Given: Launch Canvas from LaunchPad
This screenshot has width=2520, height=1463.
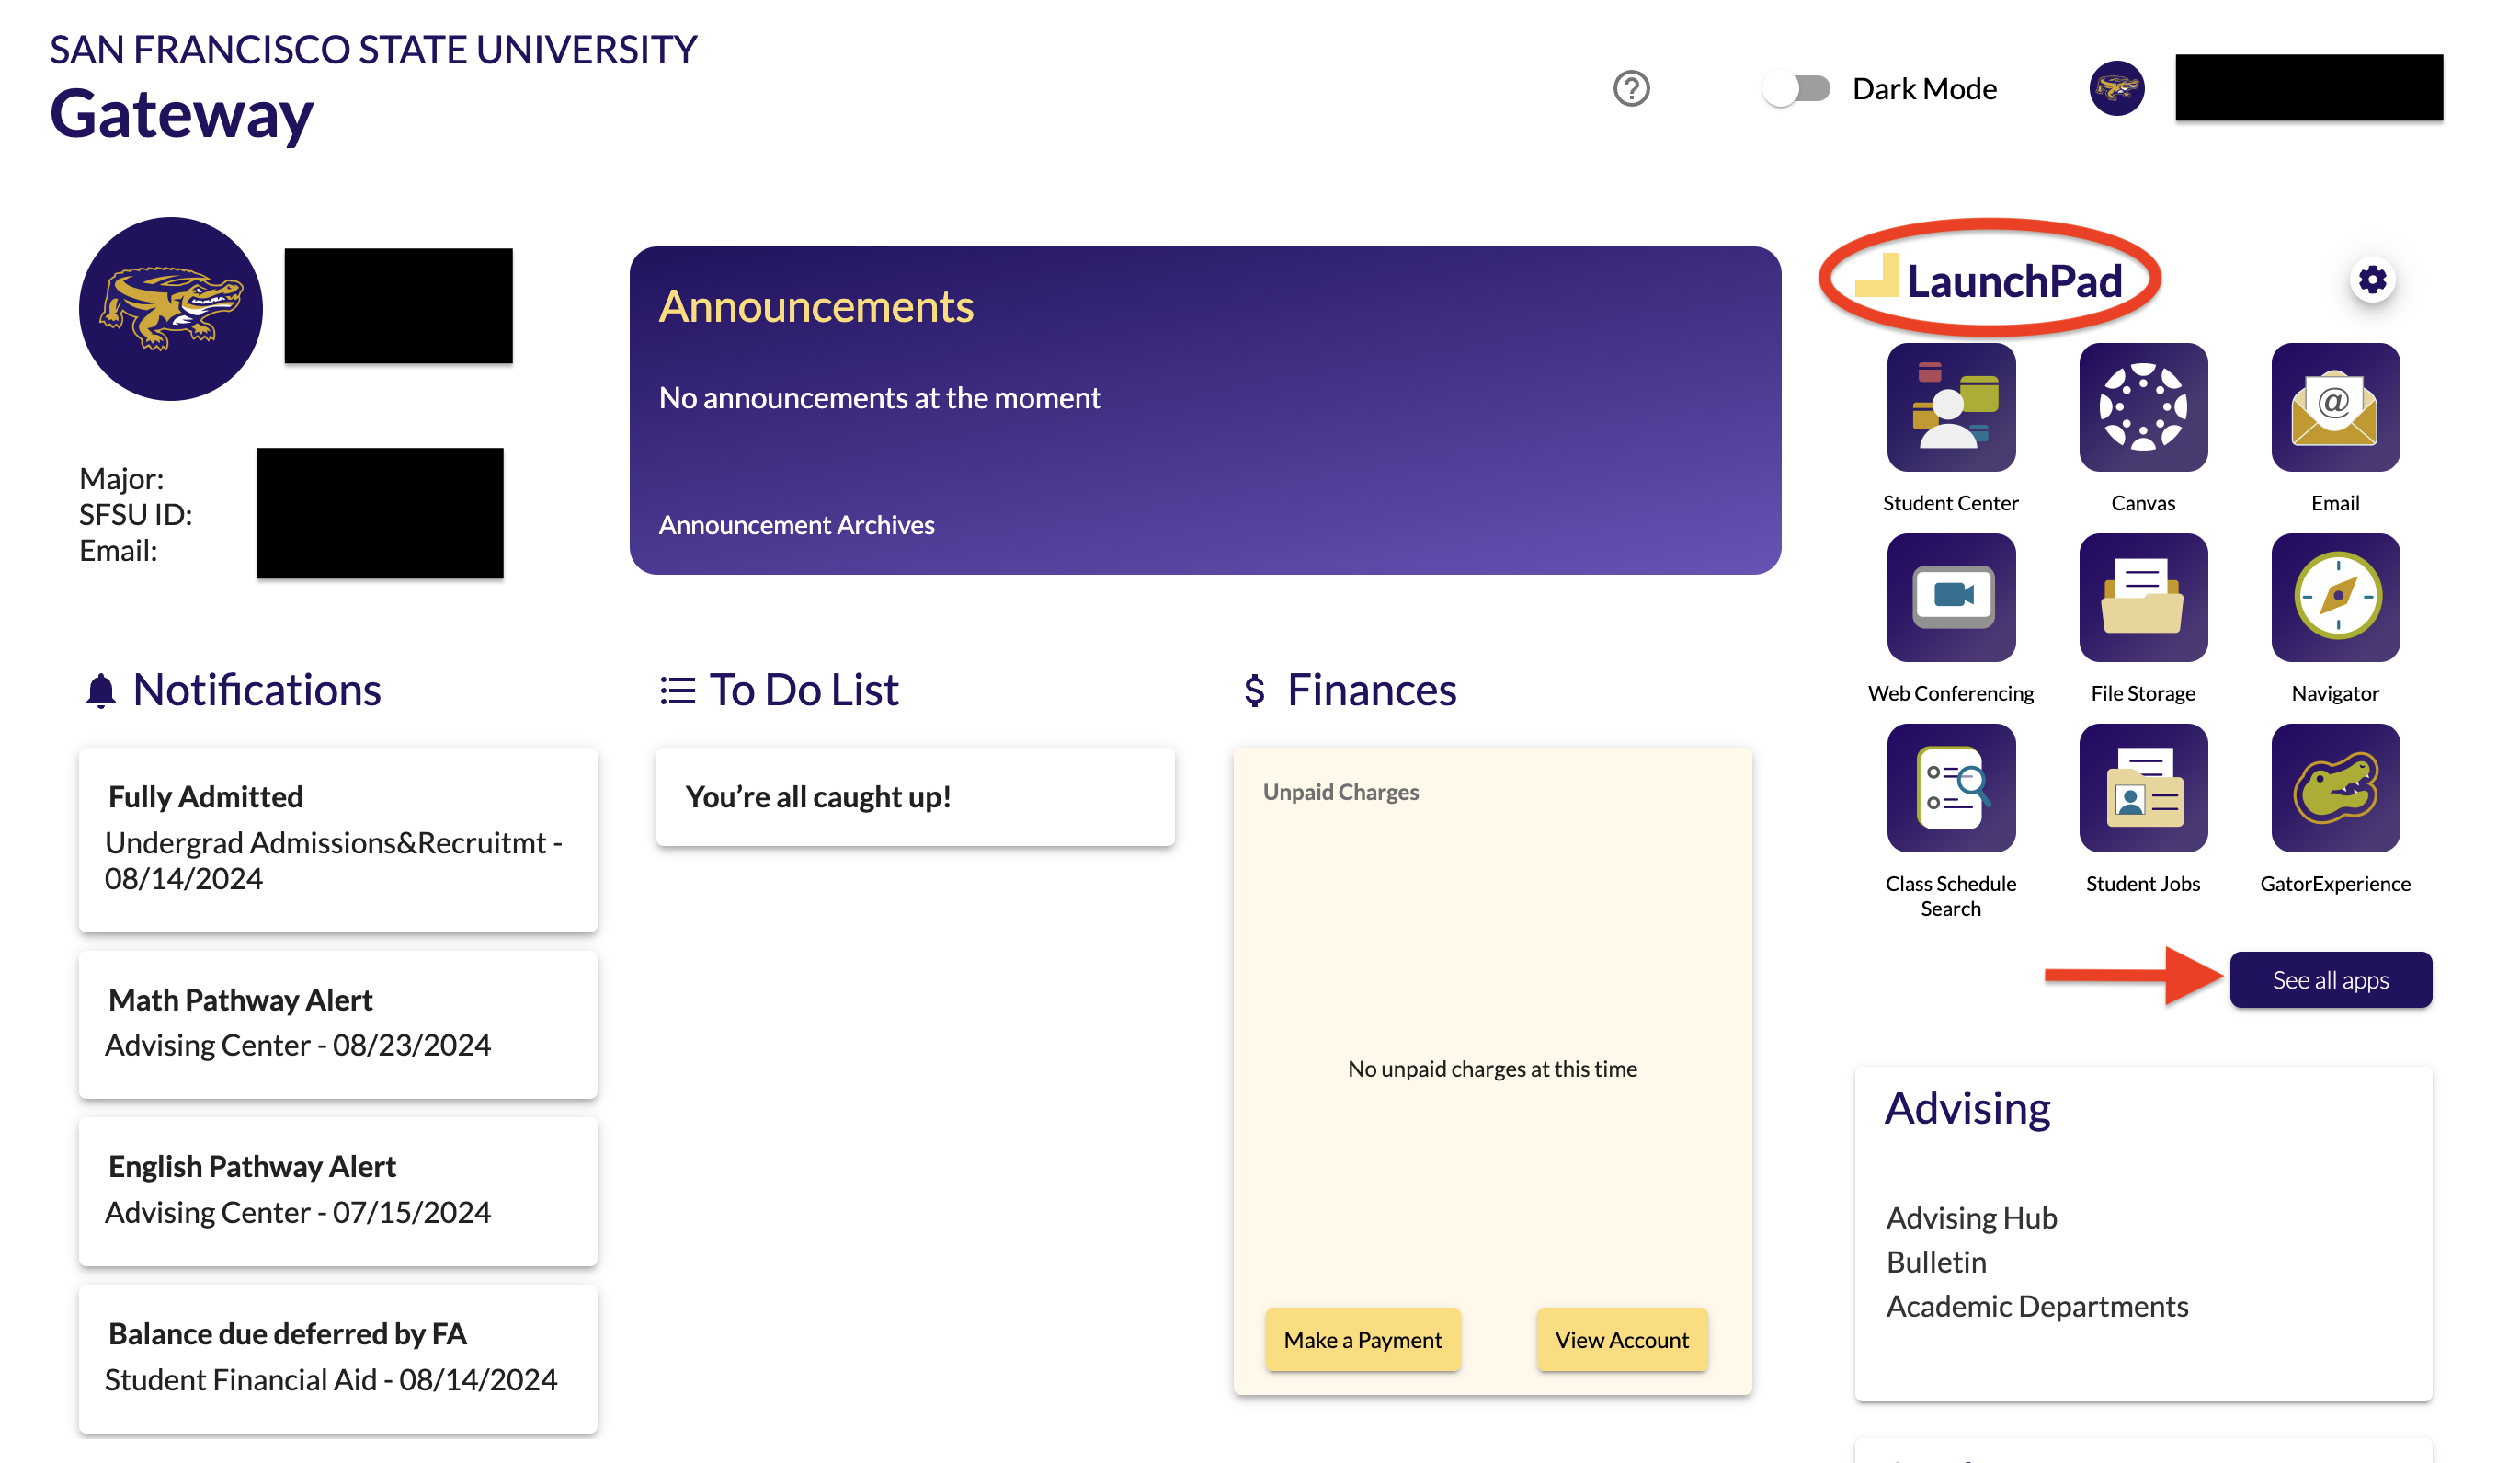Looking at the screenshot, I should pyautogui.click(x=2143, y=407).
